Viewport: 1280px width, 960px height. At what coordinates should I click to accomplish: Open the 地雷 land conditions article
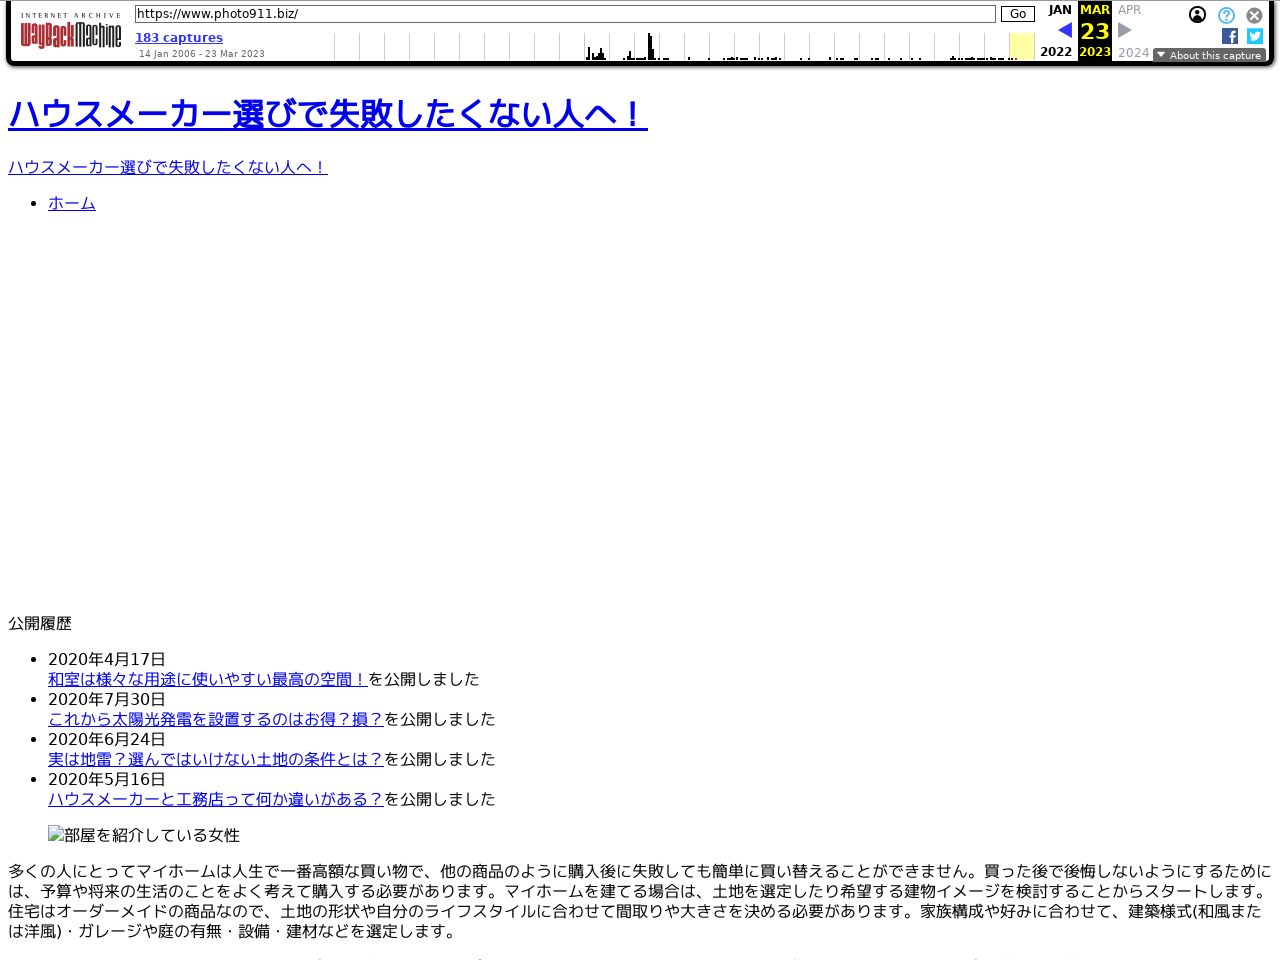(216, 759)
